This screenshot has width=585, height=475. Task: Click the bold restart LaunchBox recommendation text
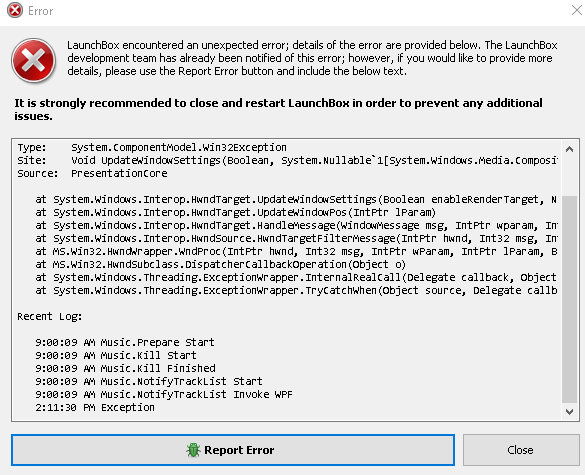278,109
